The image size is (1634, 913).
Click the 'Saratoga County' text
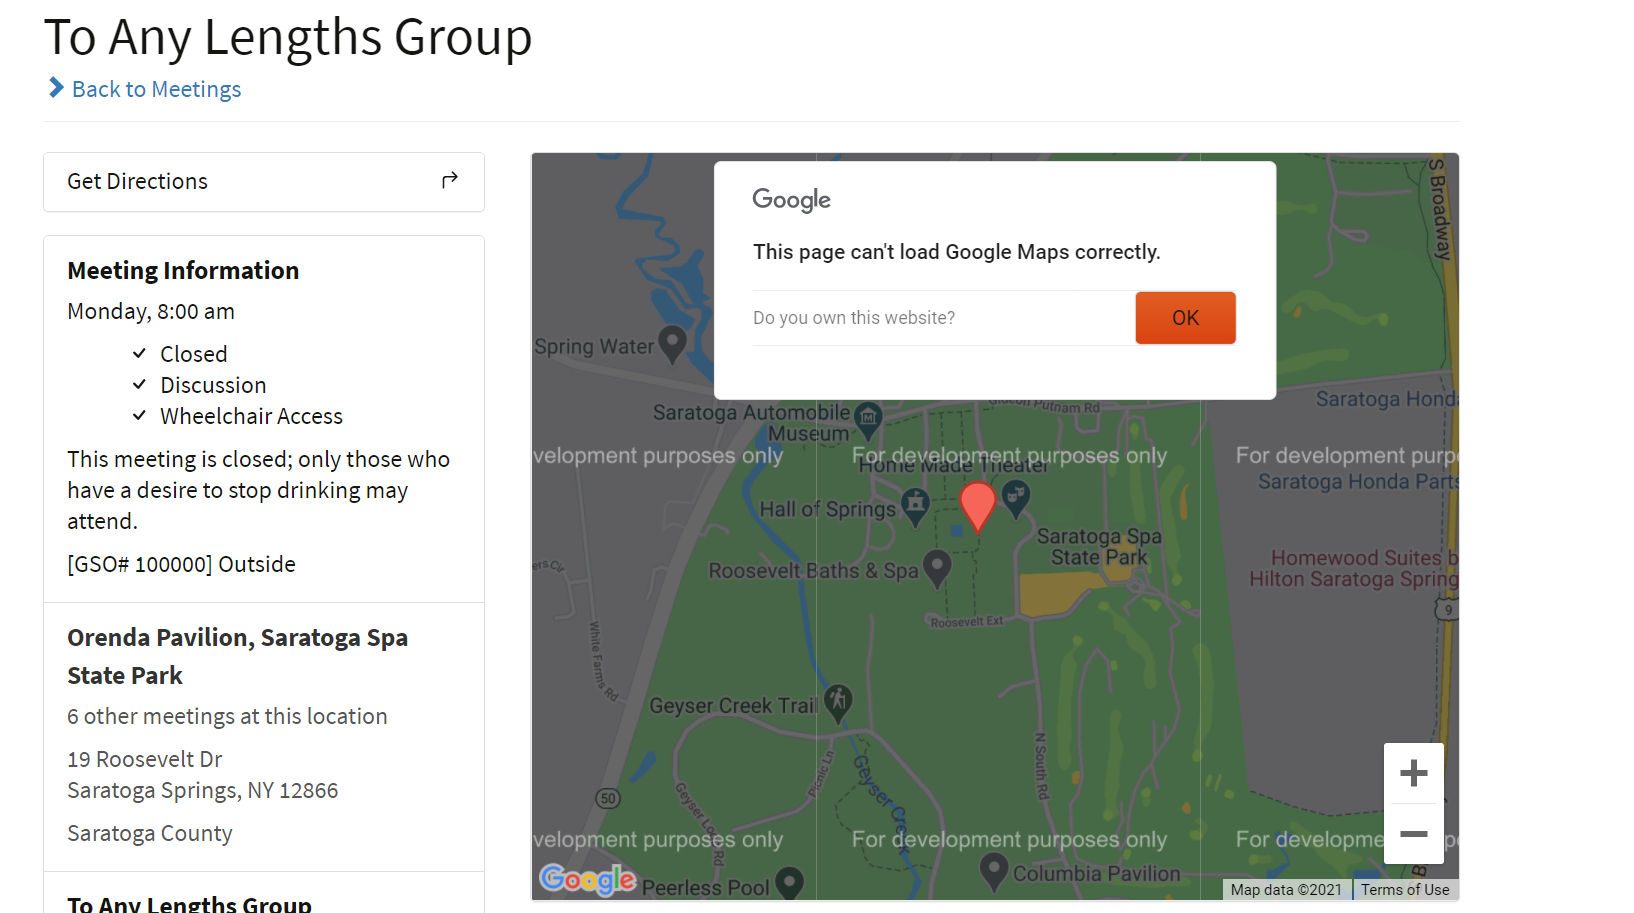click(x=150, y=833)
